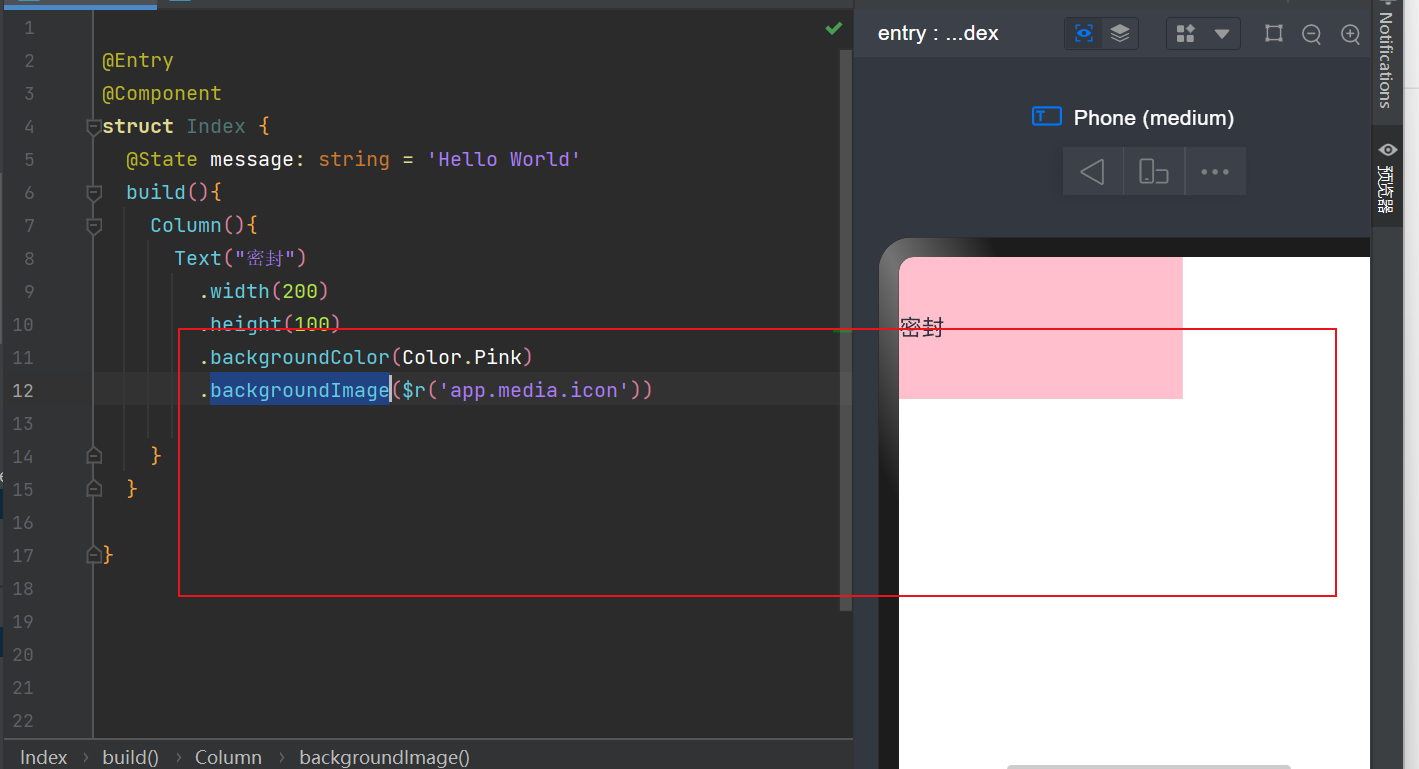Select the Index breadcrumb
1419x769 pixels.
[44, 757]
